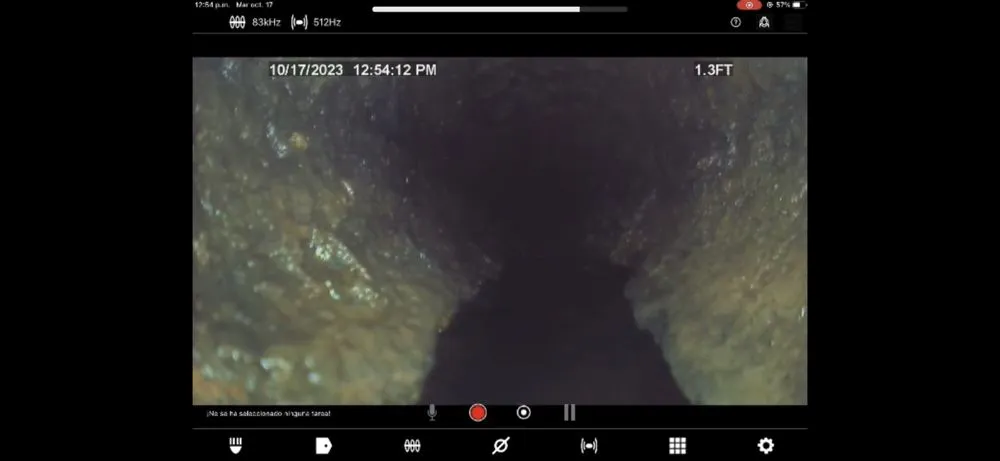This screenshot has height=461, width=1000.
Task: Adjust the camera LED light icon
Action: [236, 446]
